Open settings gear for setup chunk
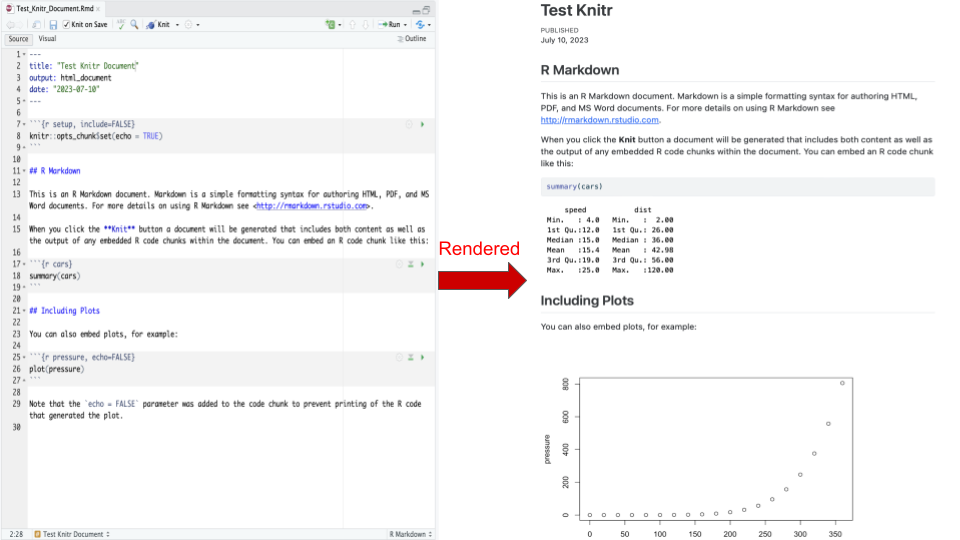This screenshot has height=540, width=960. pos(409,124)
